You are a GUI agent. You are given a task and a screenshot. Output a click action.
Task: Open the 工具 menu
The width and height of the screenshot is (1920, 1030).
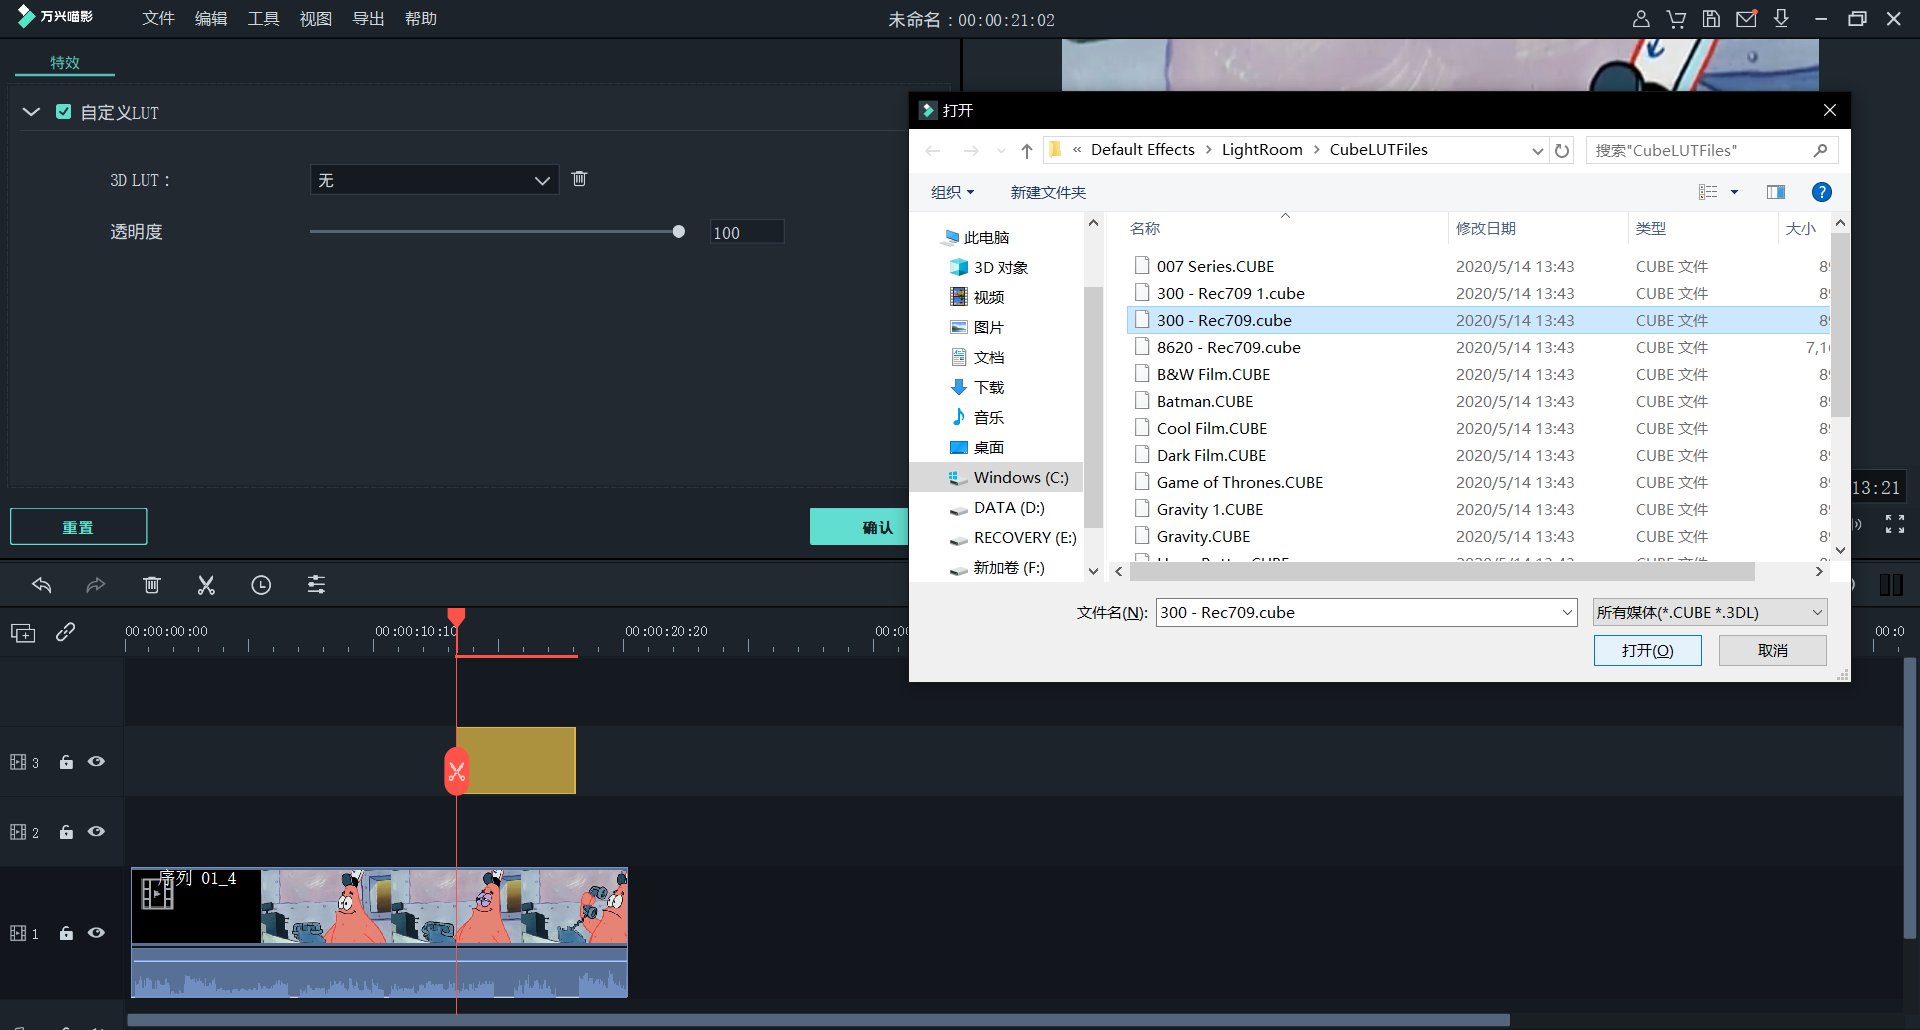click(264, 19)
